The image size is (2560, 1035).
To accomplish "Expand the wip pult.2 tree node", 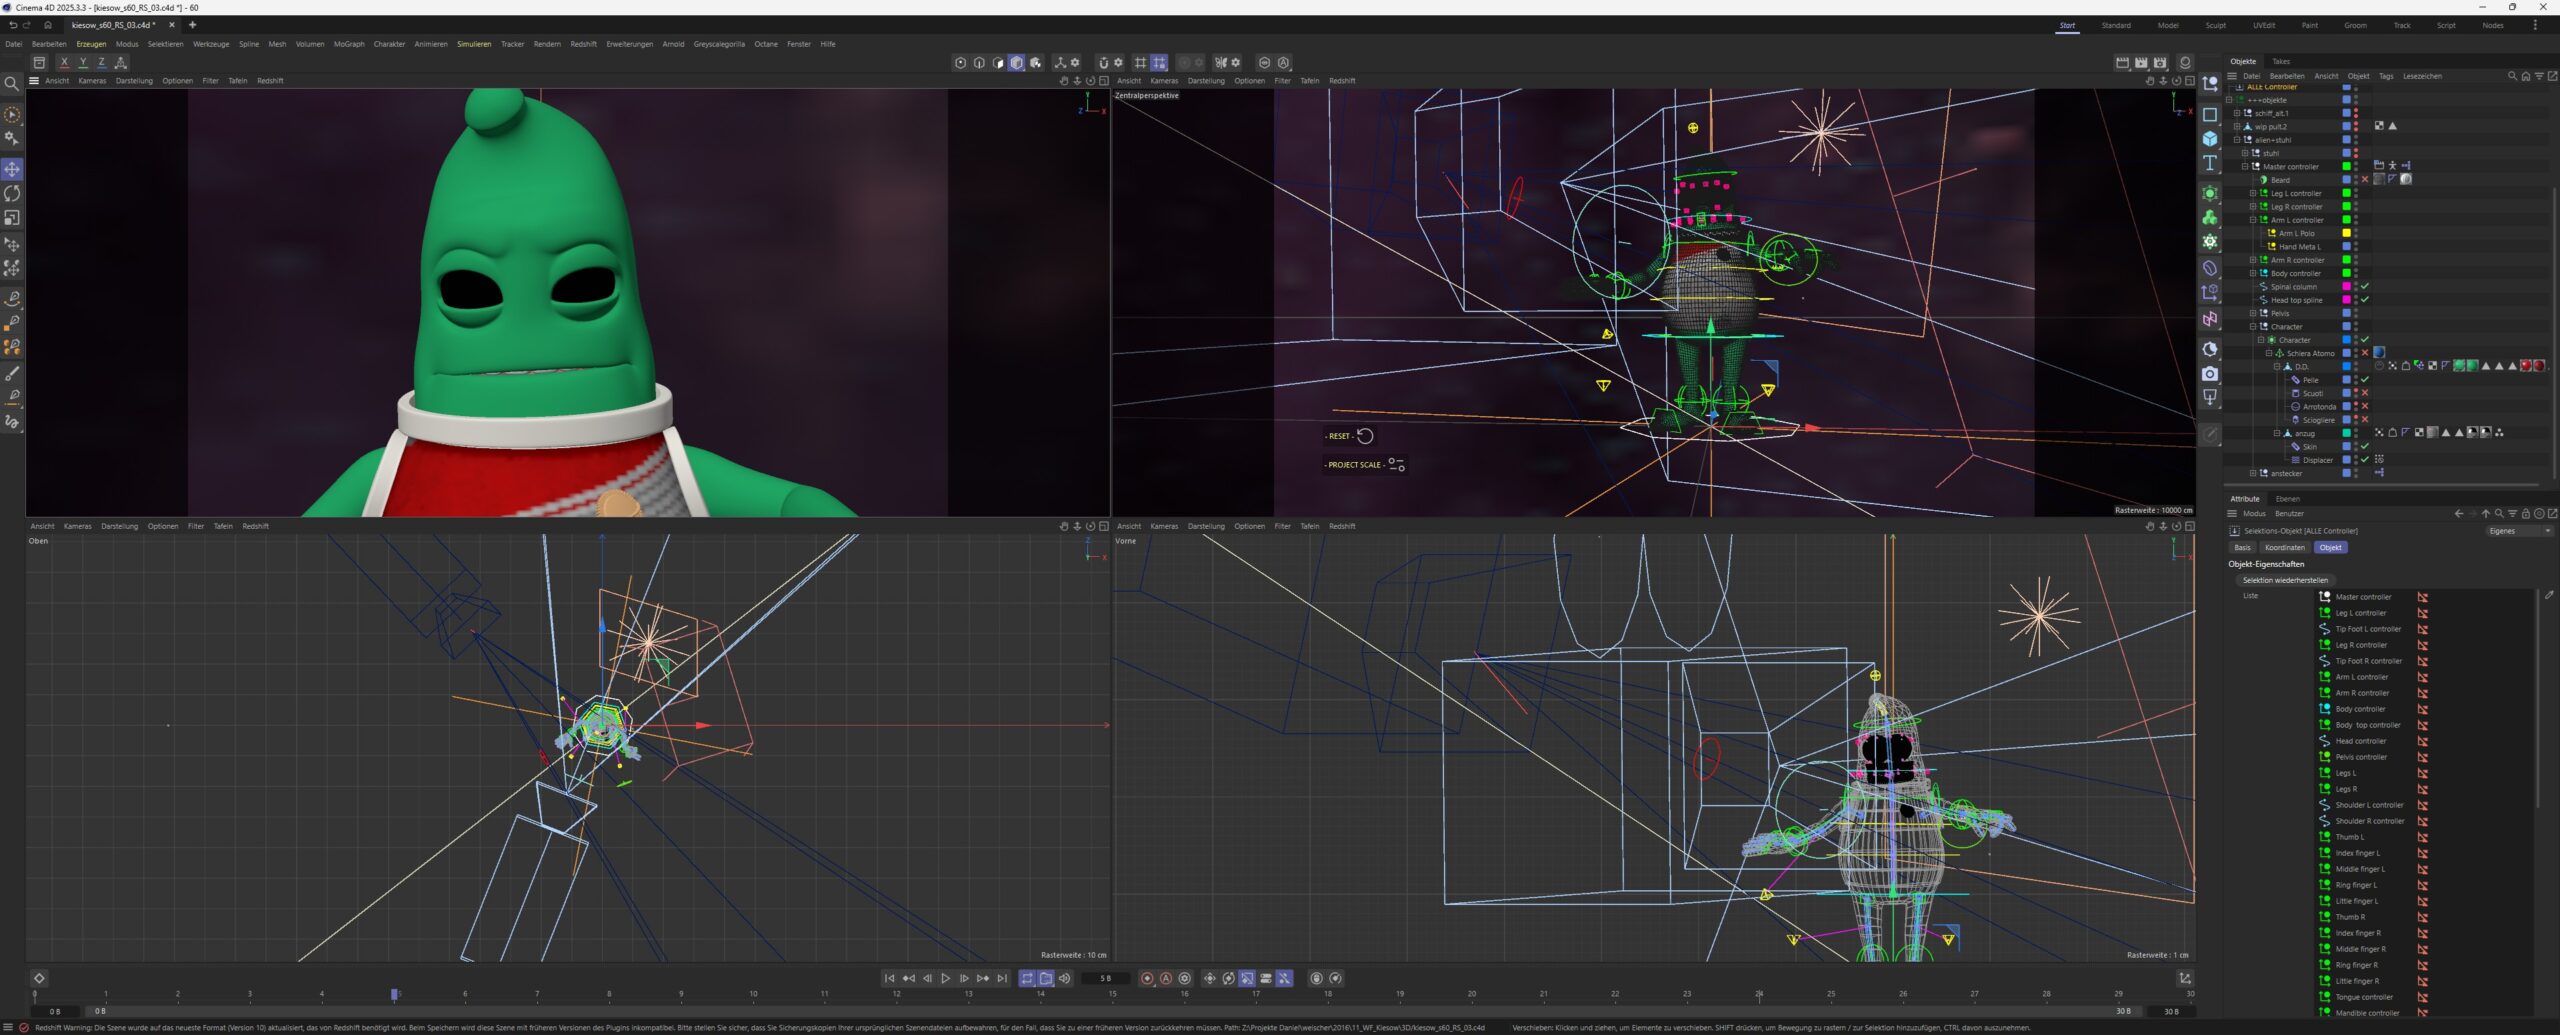I will pyautogui.click(x=2236, y=127).
